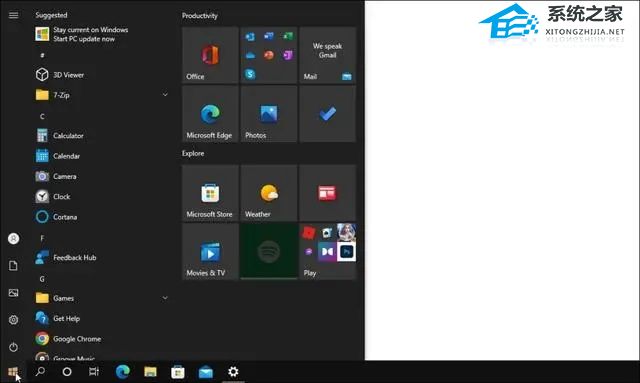Launch Microsoft Edge from the Productivity tiles
The width and height of the screenshot is (640, 383).
coord(210,114)
